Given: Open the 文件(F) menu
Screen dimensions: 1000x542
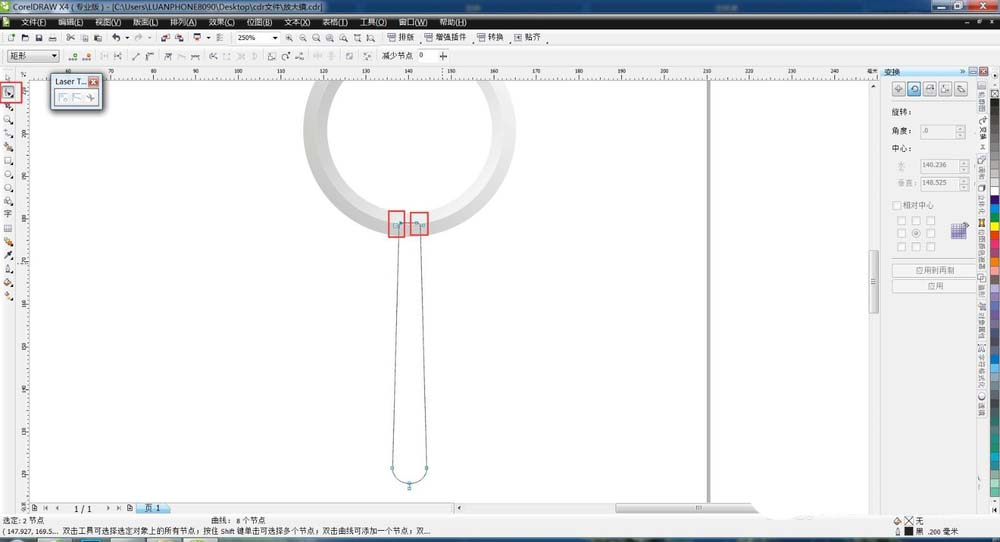Looking at the screenshot, I should pyautogui.click(x=33, y=22).
